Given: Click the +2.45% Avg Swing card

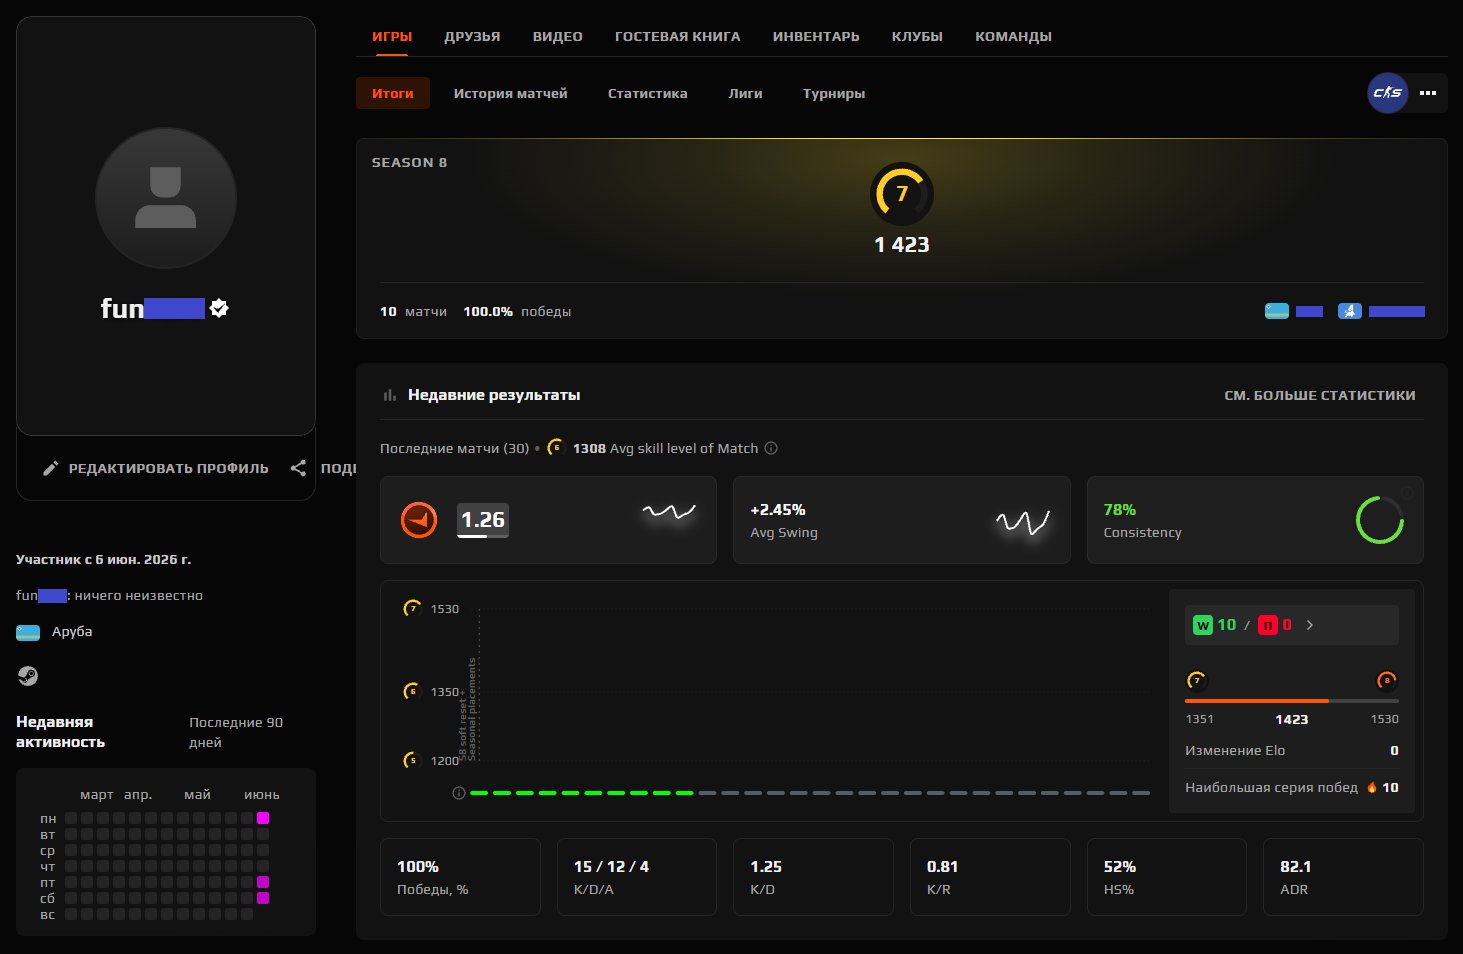Looking at the screenshot, I should coord(902,520).
